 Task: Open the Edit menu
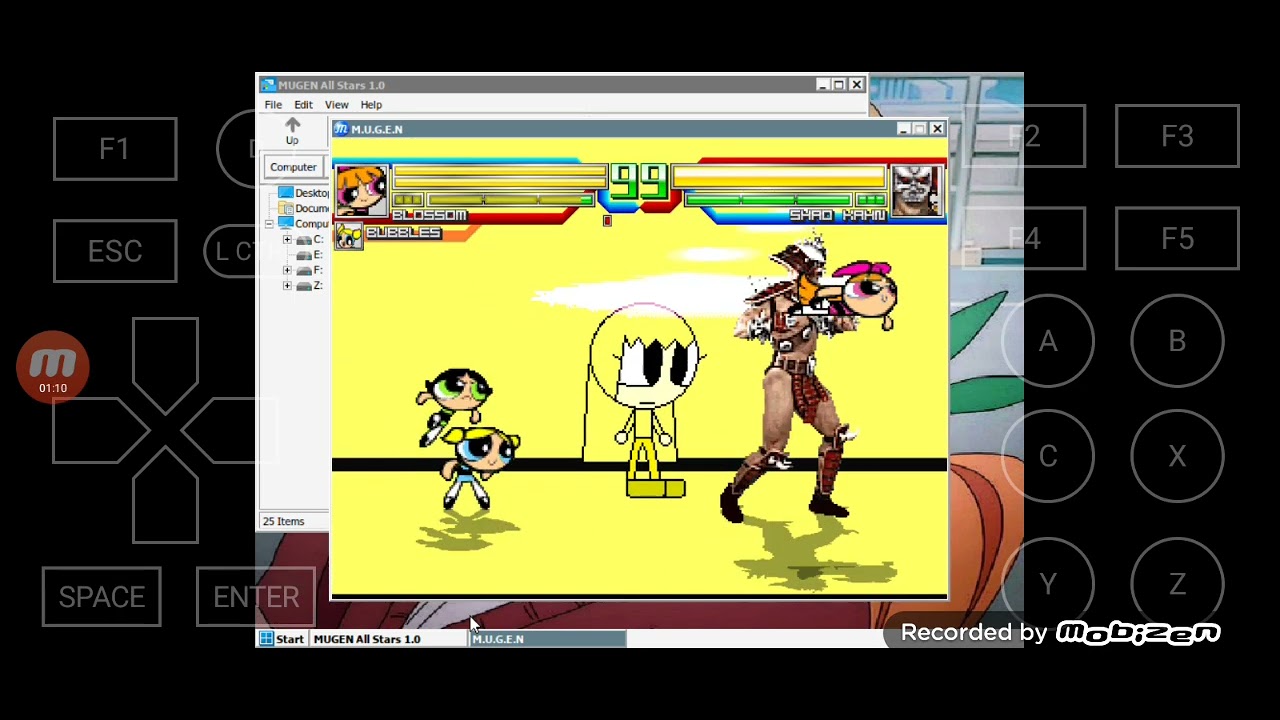tap(303, 105)
